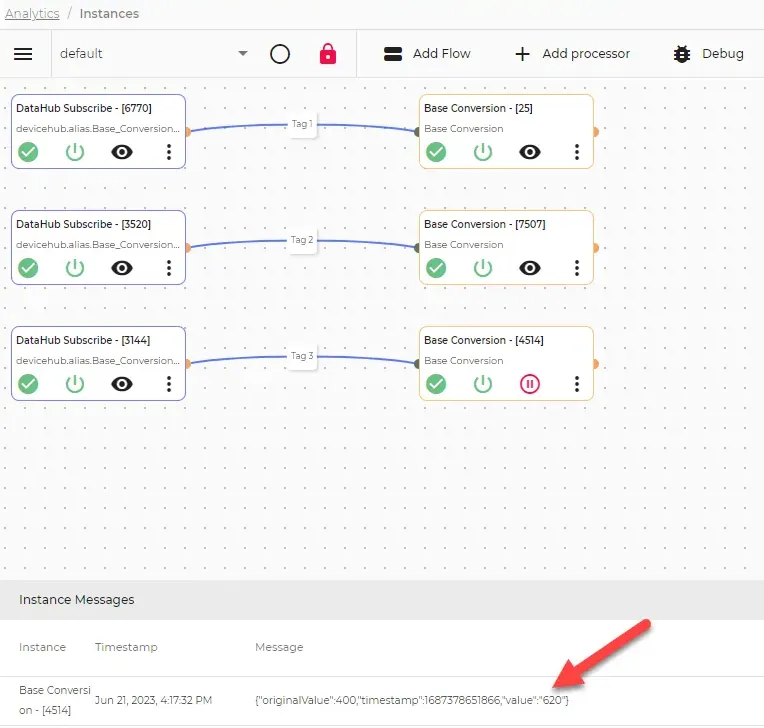Viewport: 764px width, 728px height.
Task: Click output port of DataHub Subscribe [6770]
Action: 188,132
